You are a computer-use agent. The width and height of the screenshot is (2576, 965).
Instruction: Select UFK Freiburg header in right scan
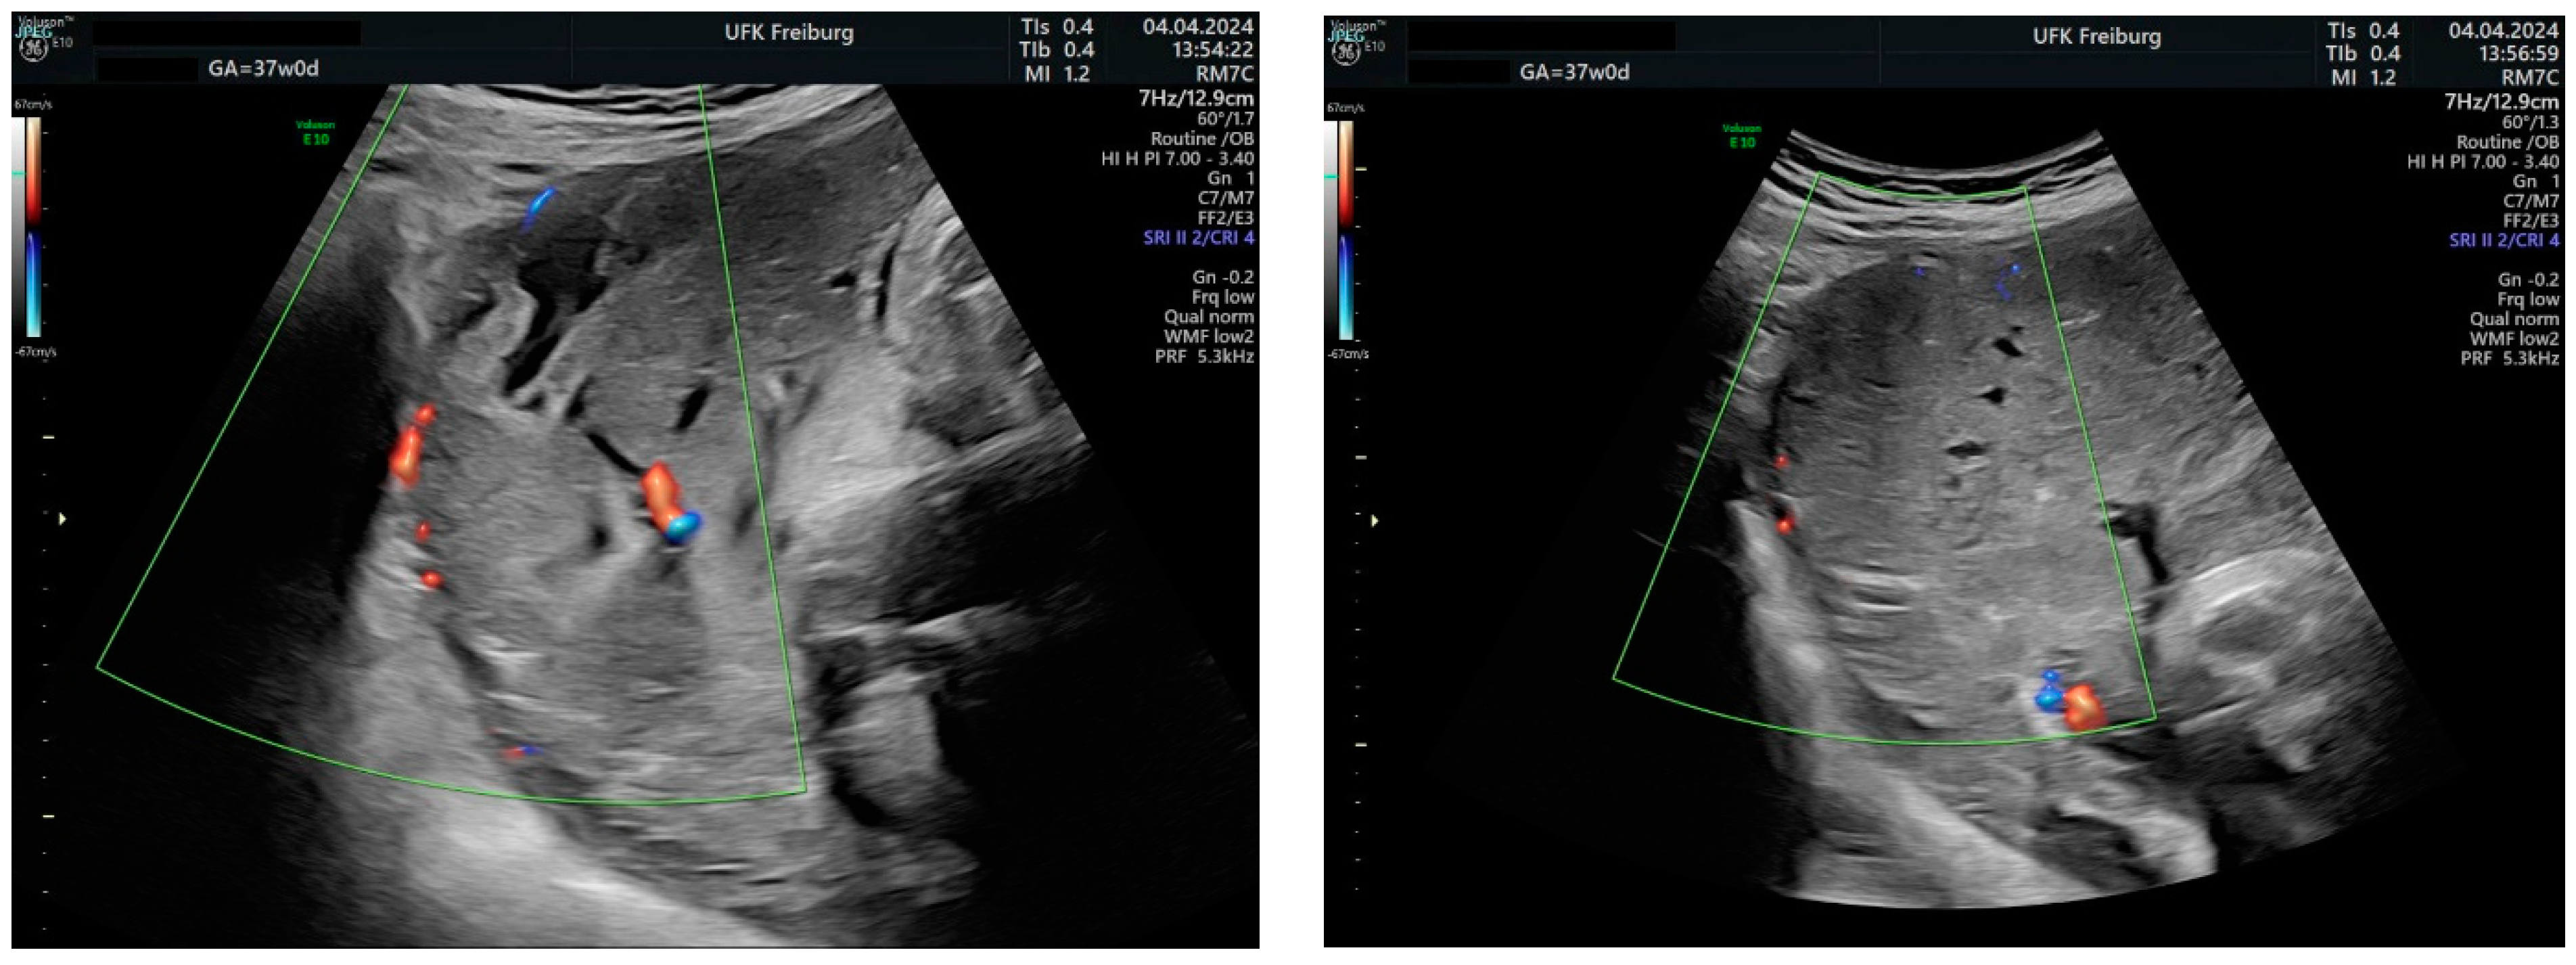[2096, 37]
